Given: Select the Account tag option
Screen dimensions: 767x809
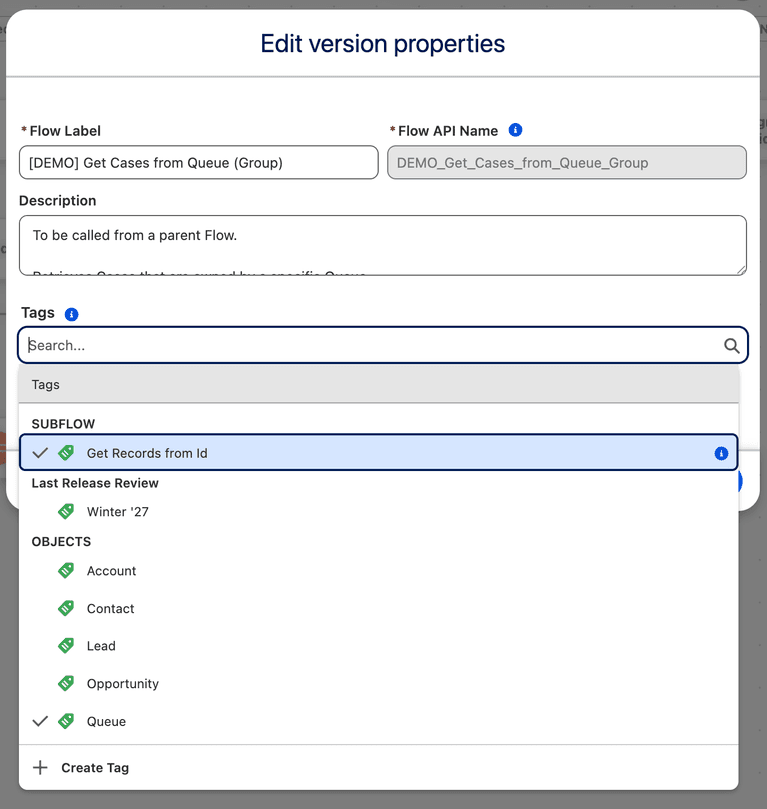Looking at the screenshot, I should [379, 571].
